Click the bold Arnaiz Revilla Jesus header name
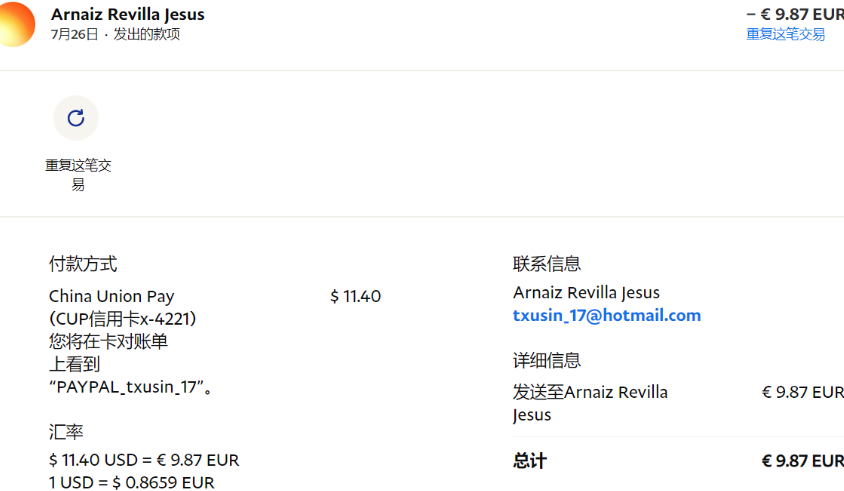The width and height of the screenshot is (844, 491). (x=128, y=14)
